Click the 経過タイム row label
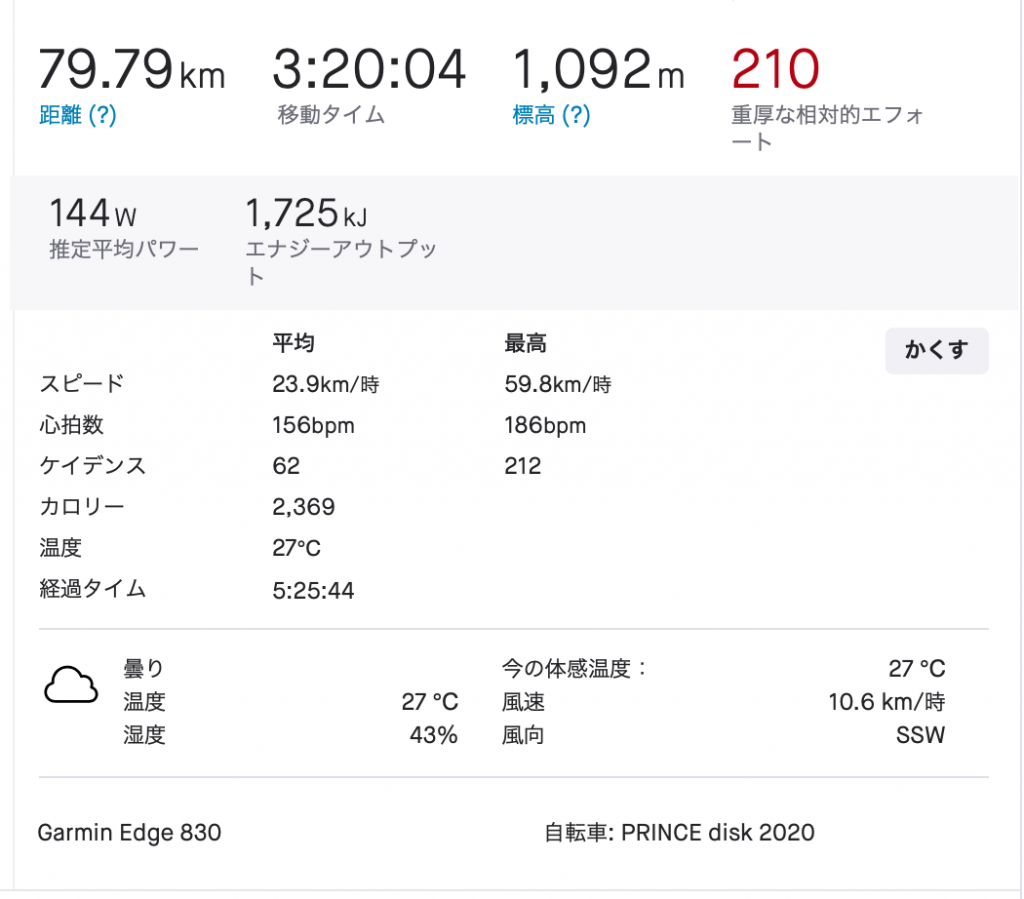The width and height of the screenshot is (1024, 899). [93, 589]
